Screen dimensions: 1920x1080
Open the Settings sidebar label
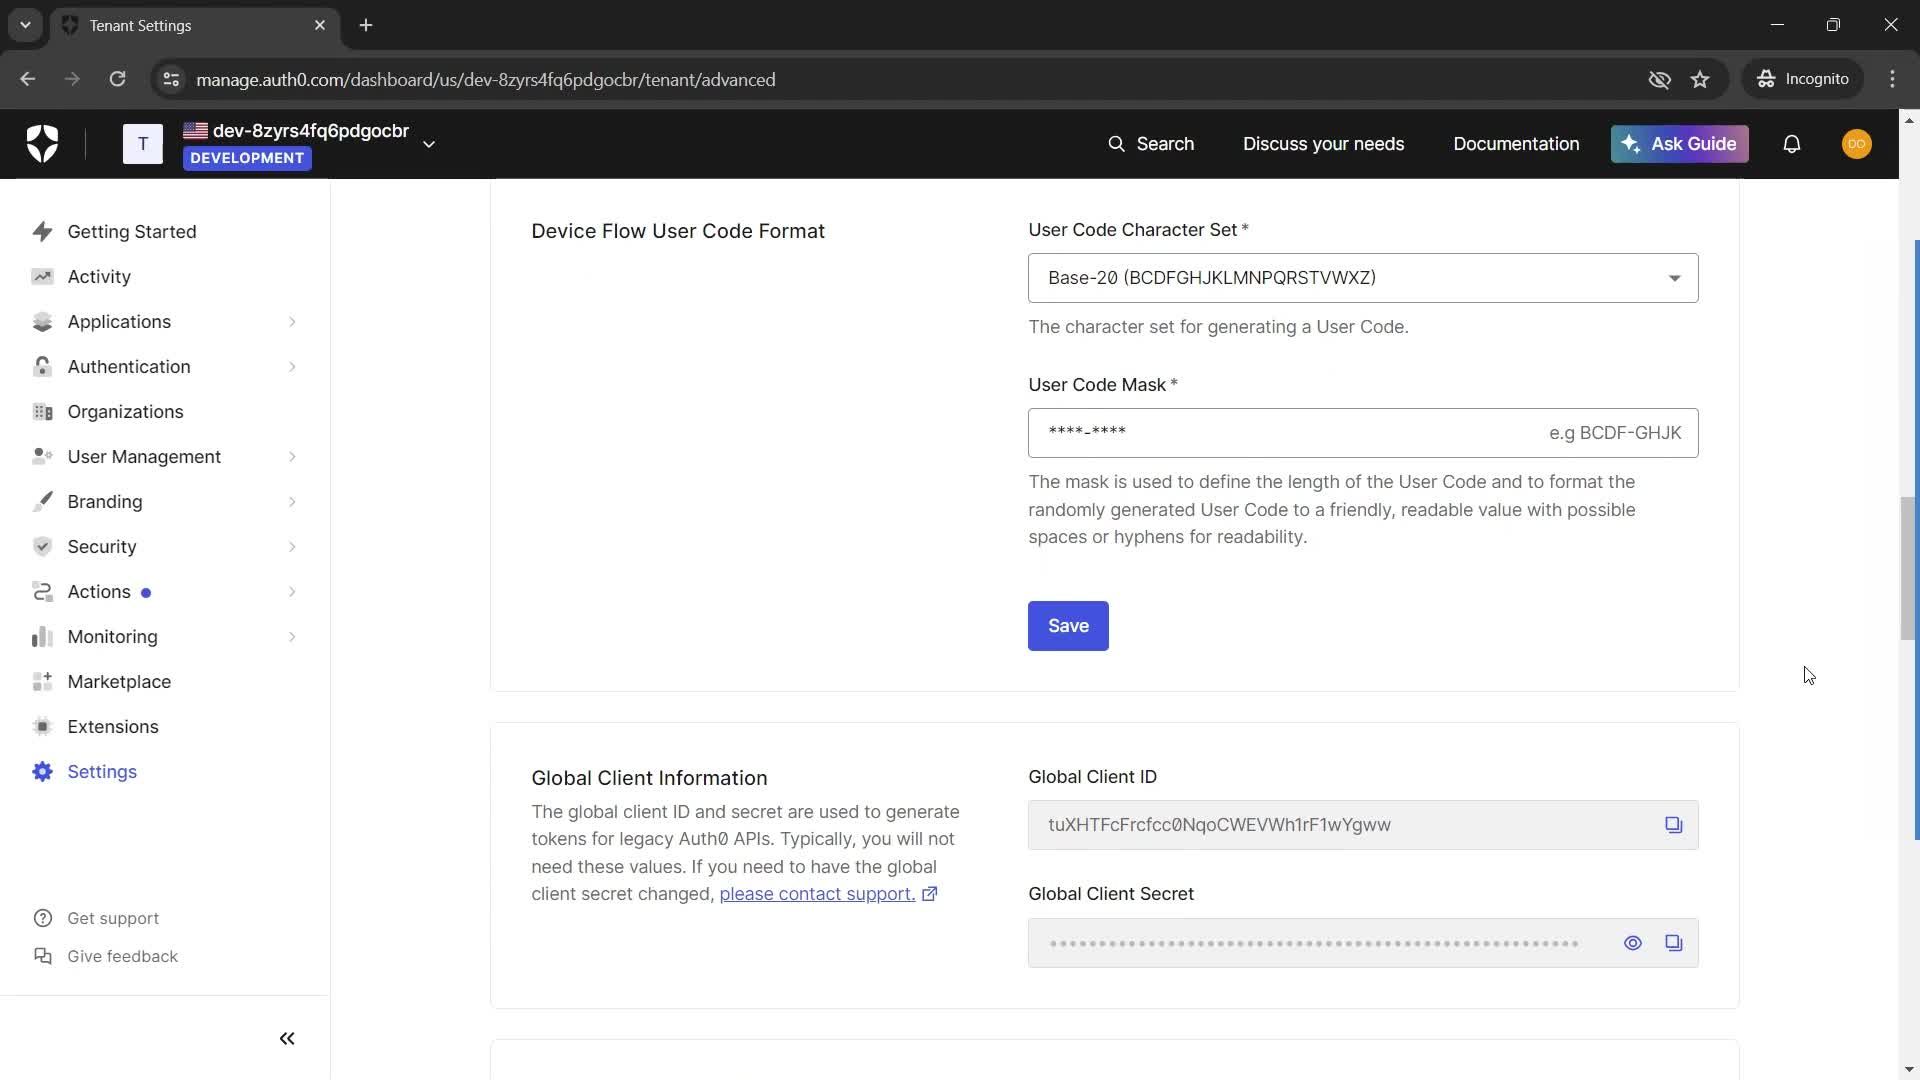click(x=102, y=771)
